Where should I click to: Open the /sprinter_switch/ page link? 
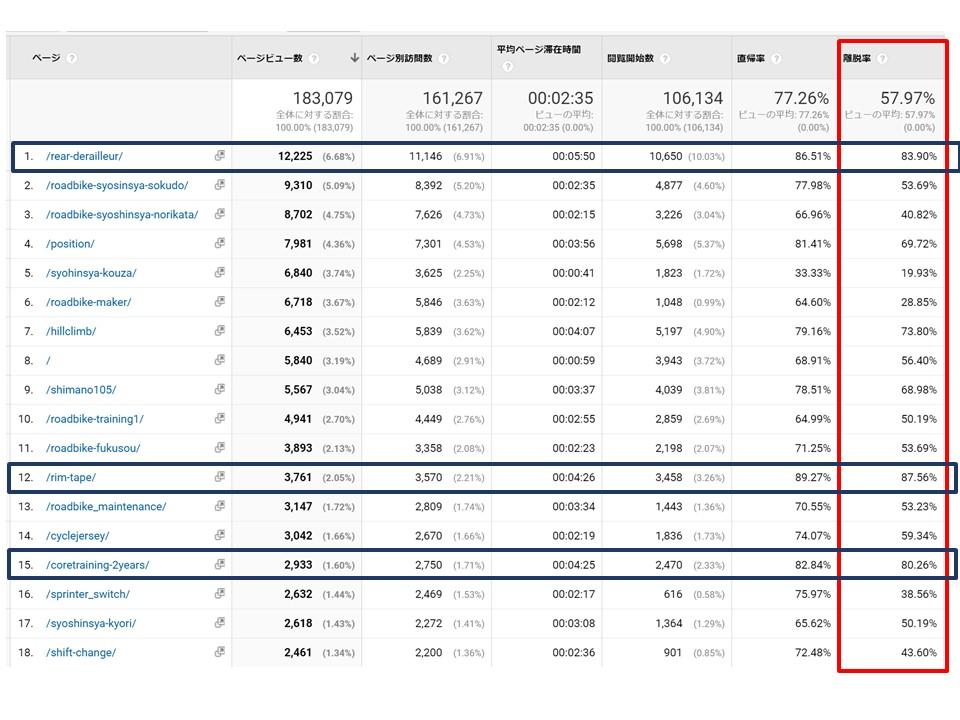point(88,594)
